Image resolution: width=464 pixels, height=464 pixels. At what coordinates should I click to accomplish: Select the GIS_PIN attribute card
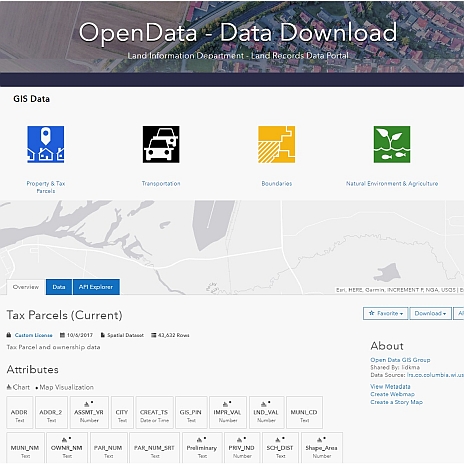191,412
